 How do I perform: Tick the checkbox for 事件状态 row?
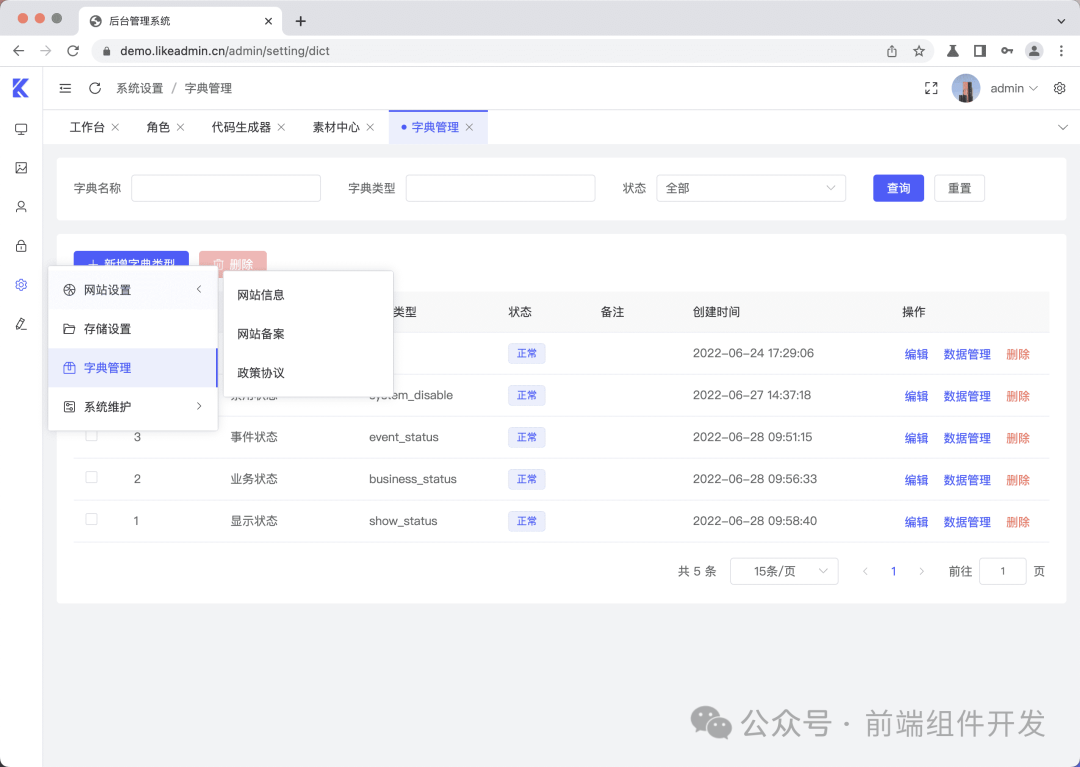pyautogui.click(x=91, y=436)
